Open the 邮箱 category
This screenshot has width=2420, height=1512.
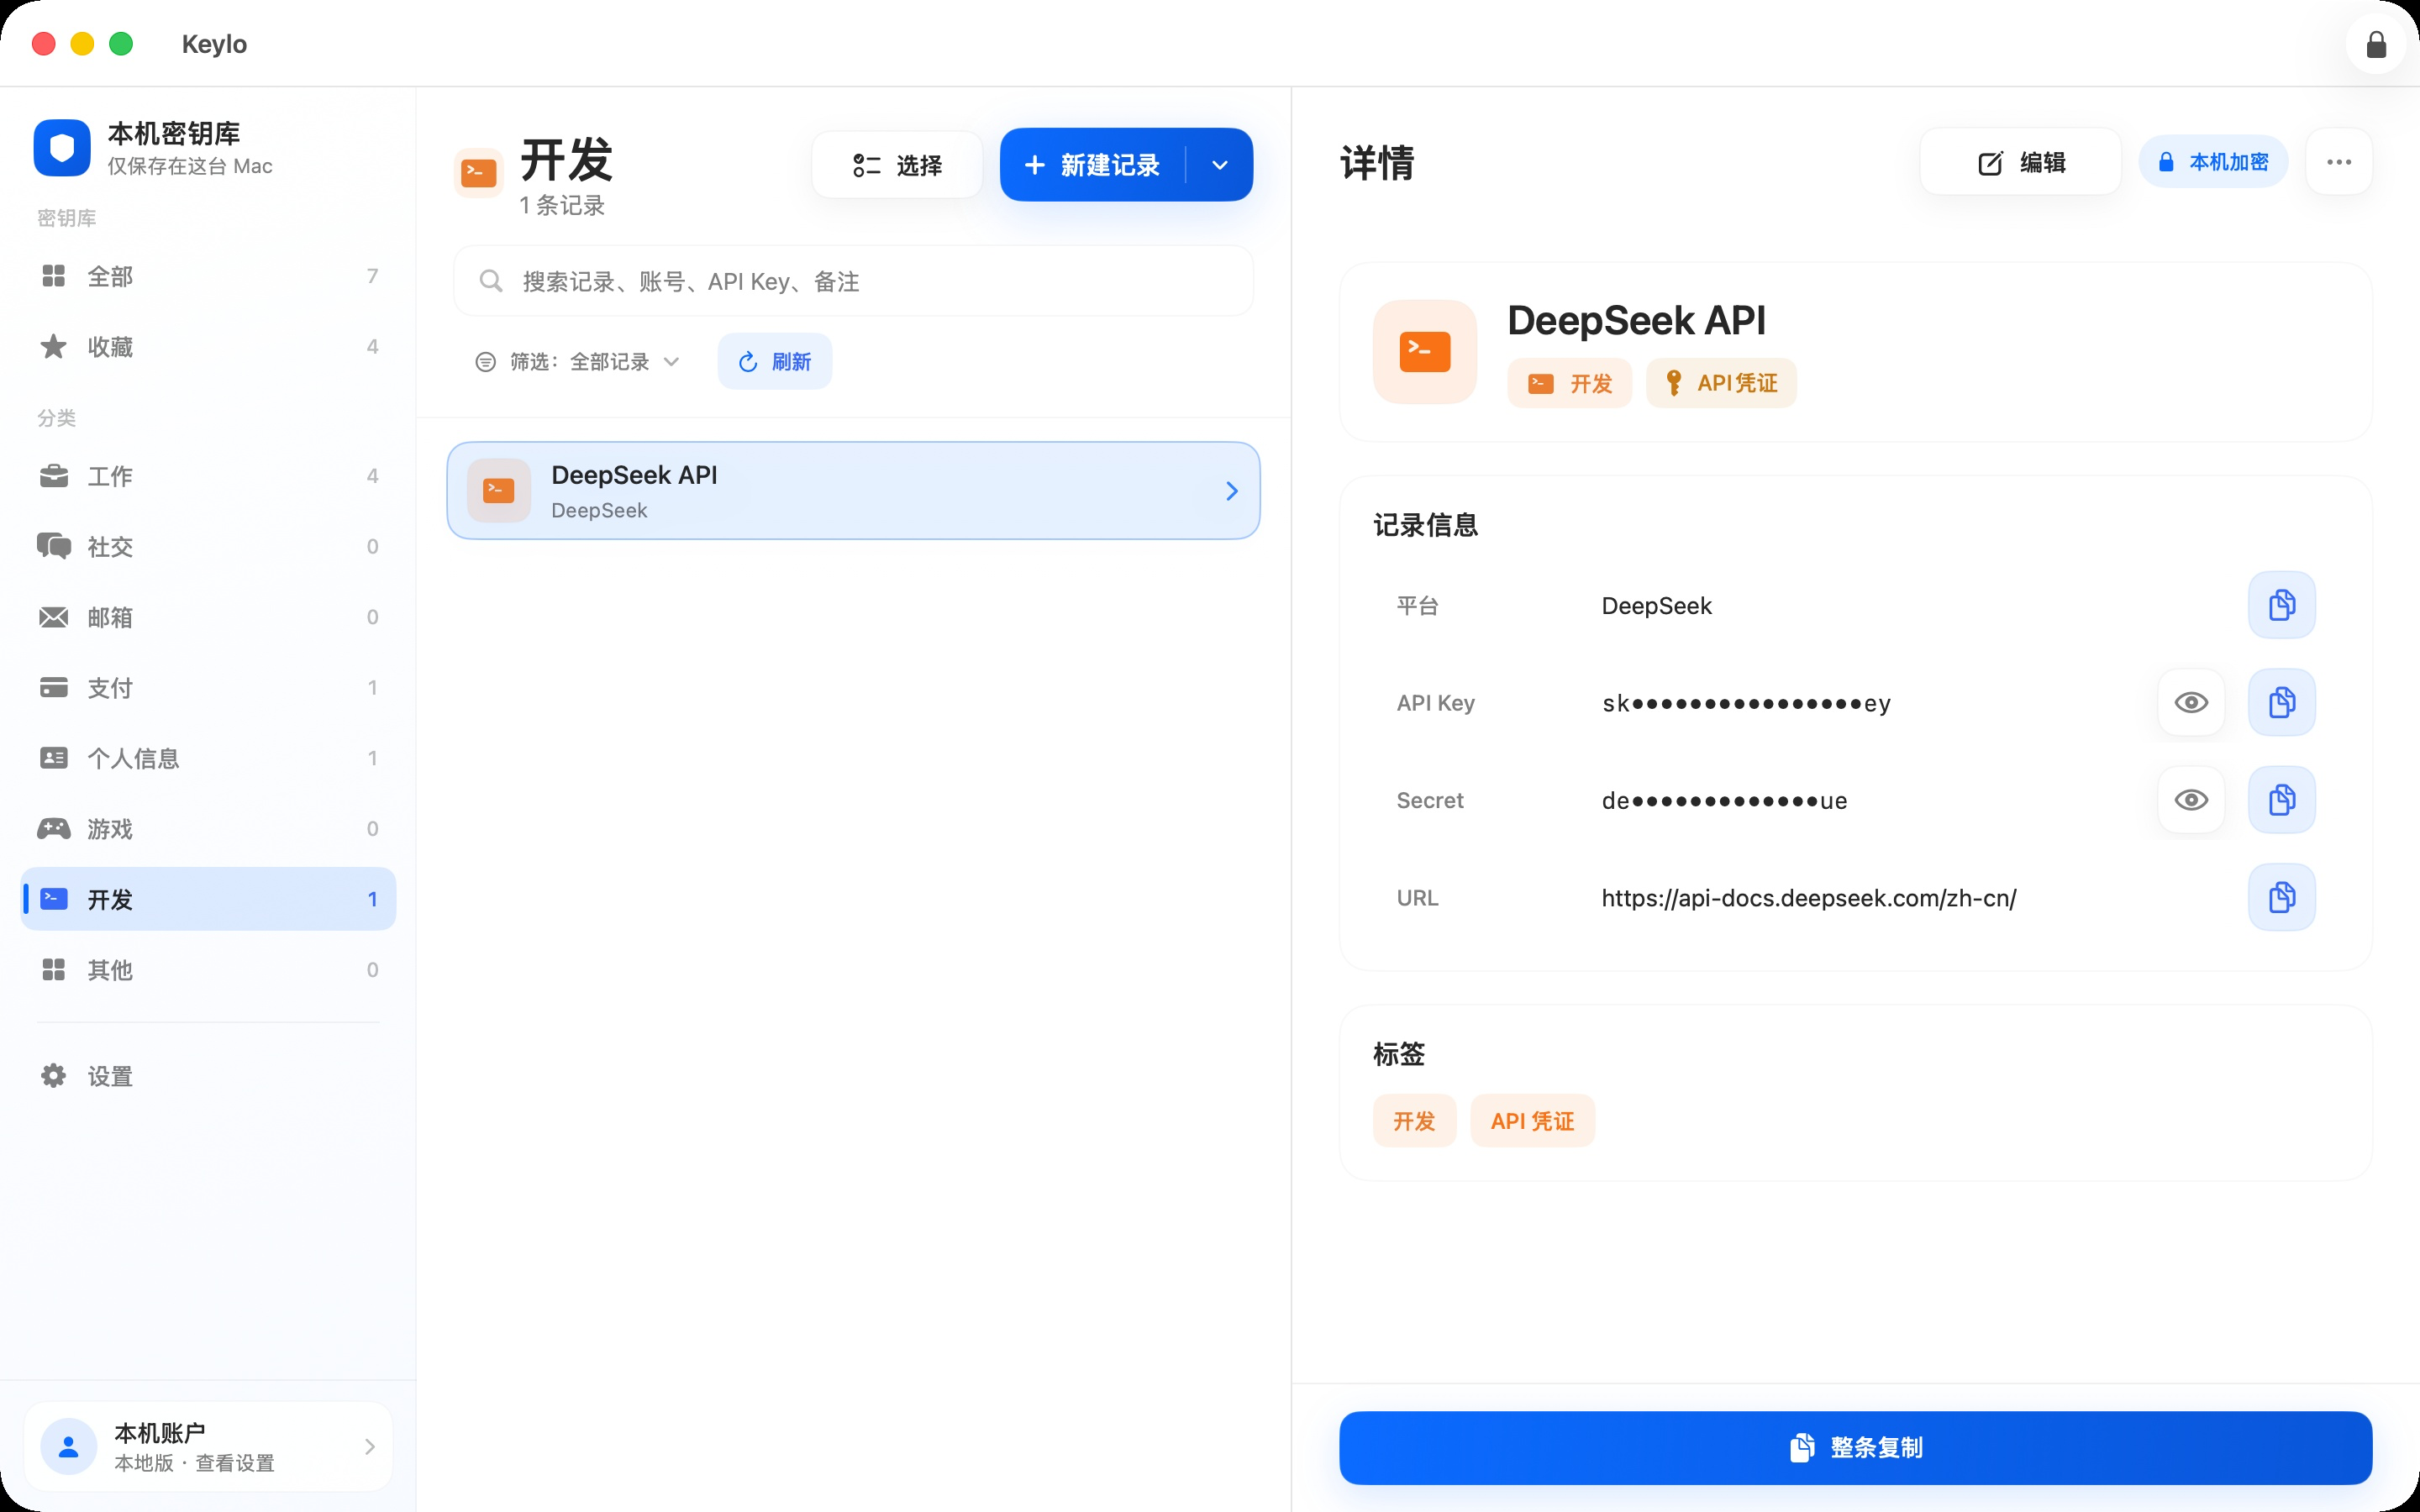[208, 617]
